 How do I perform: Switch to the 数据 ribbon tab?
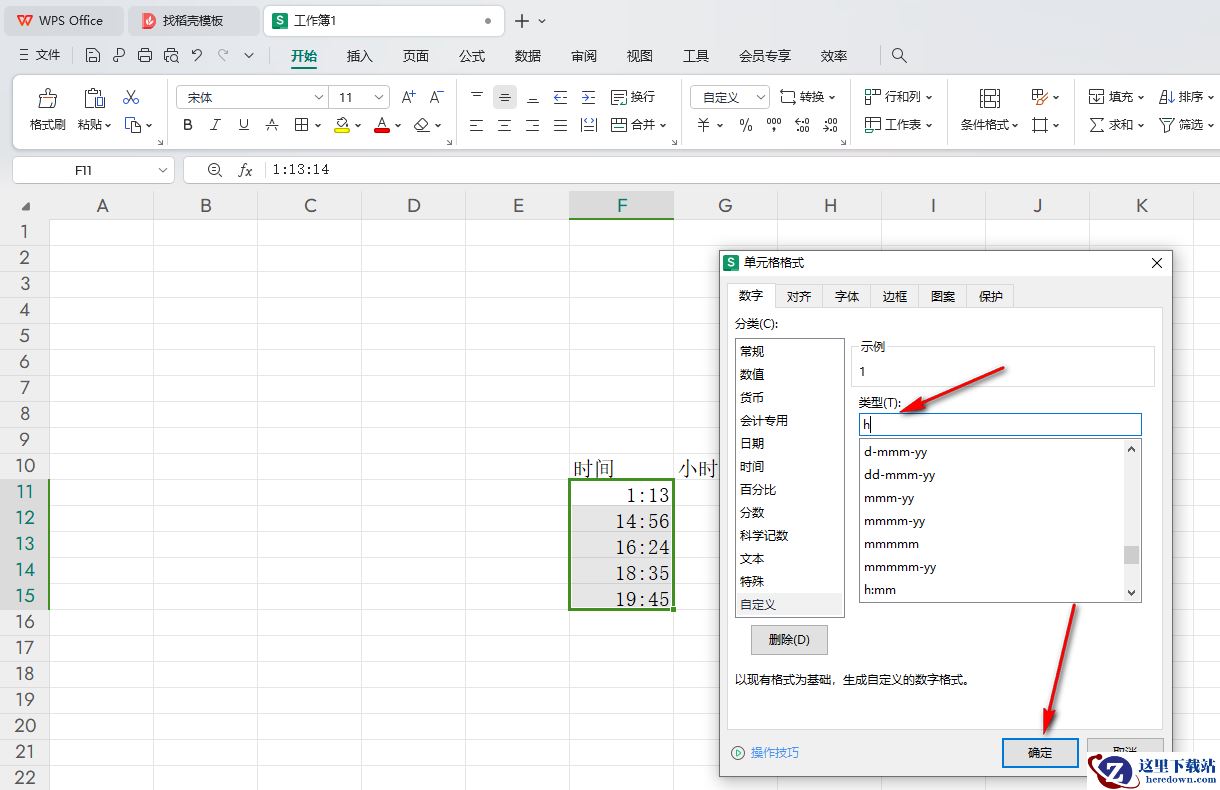click(x=528, y=56)
